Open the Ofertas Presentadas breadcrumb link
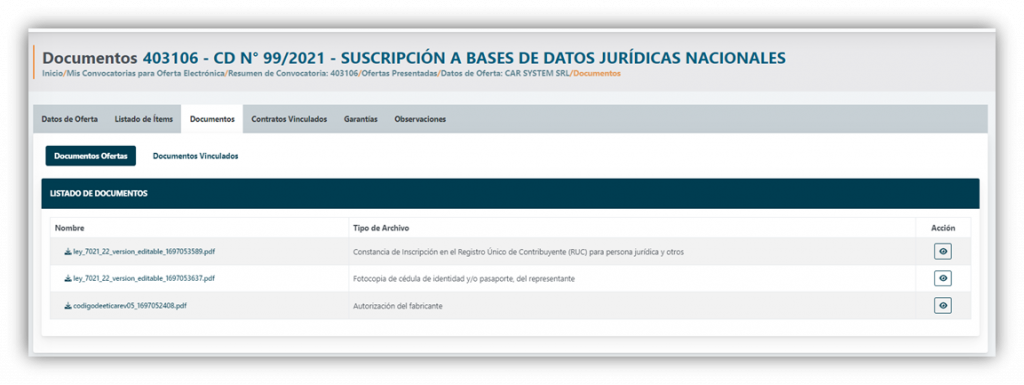This screenshot has width=1024, height=385. click(400, 74)
